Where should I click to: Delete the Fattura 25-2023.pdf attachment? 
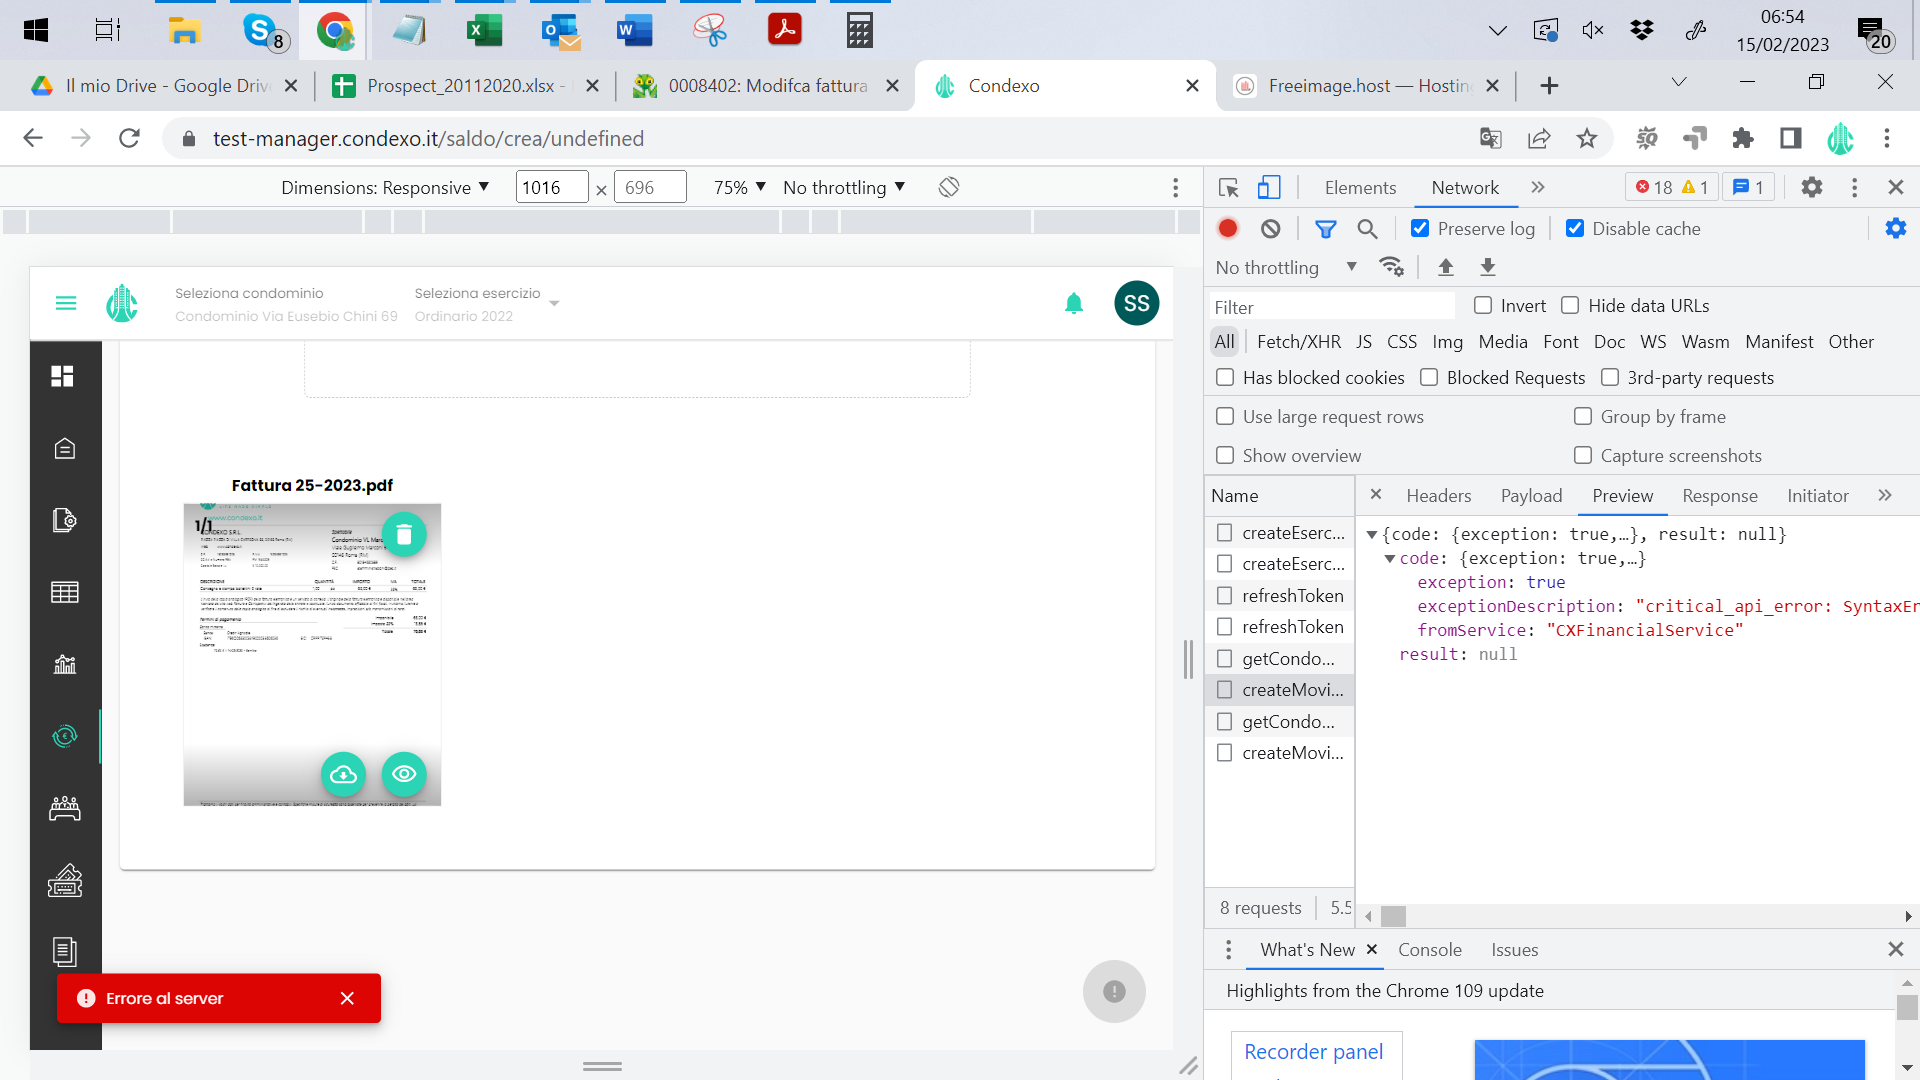[x=404, y=535]
